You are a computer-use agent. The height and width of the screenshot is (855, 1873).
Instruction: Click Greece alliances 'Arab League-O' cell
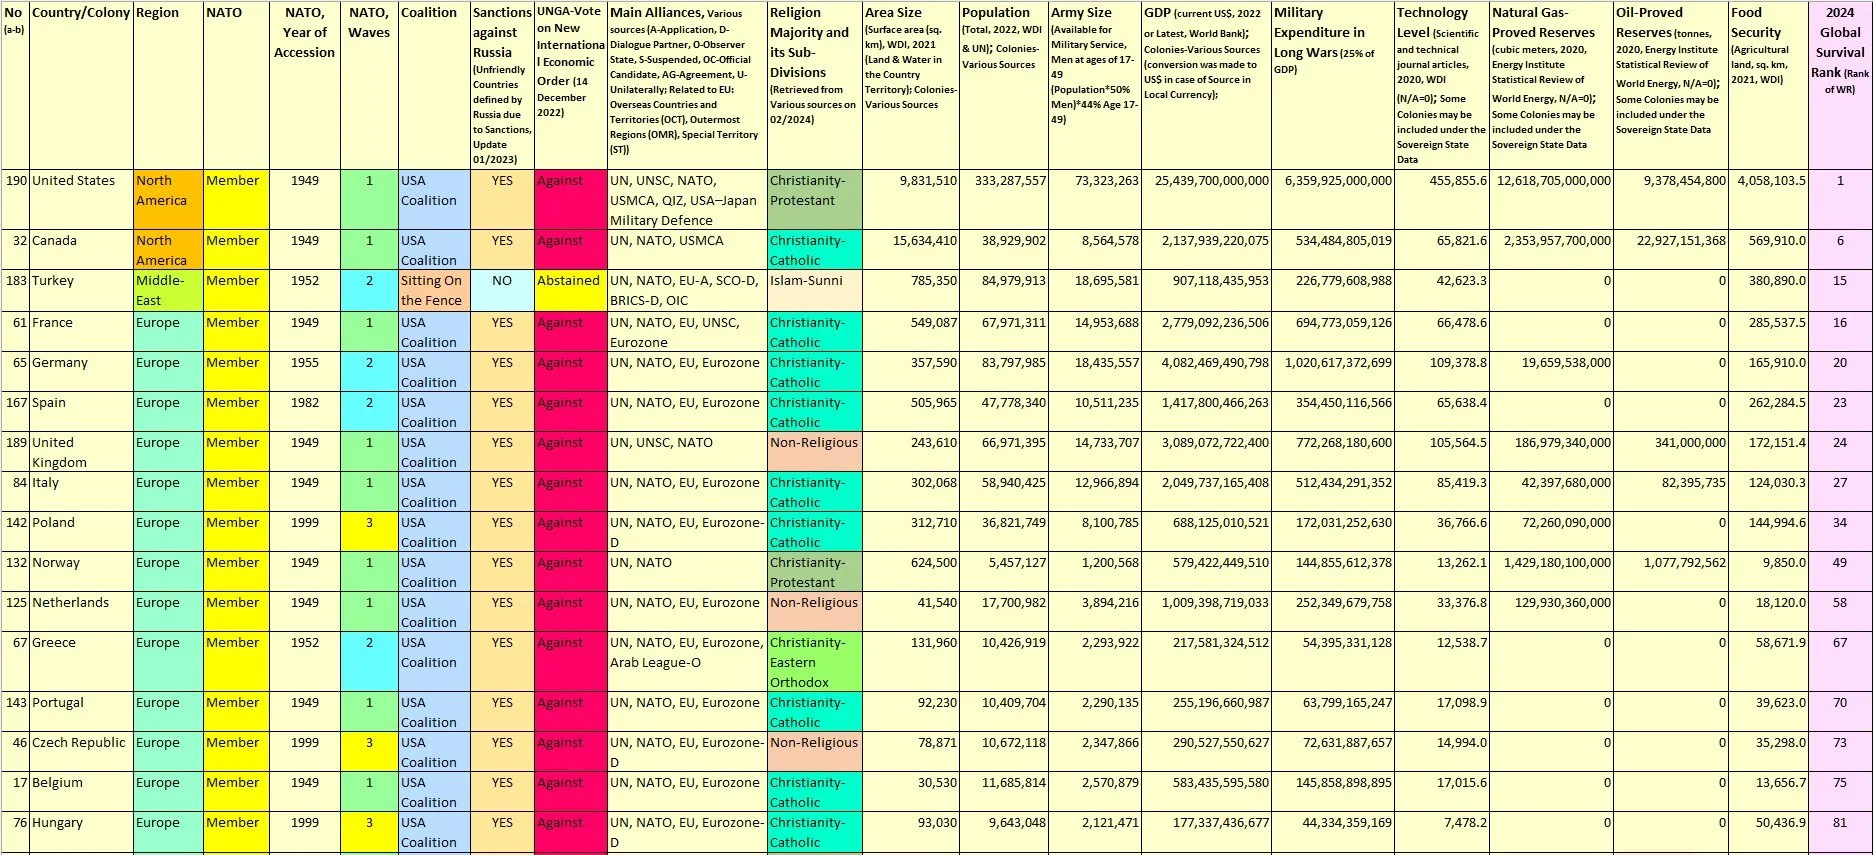coord(687,662)
